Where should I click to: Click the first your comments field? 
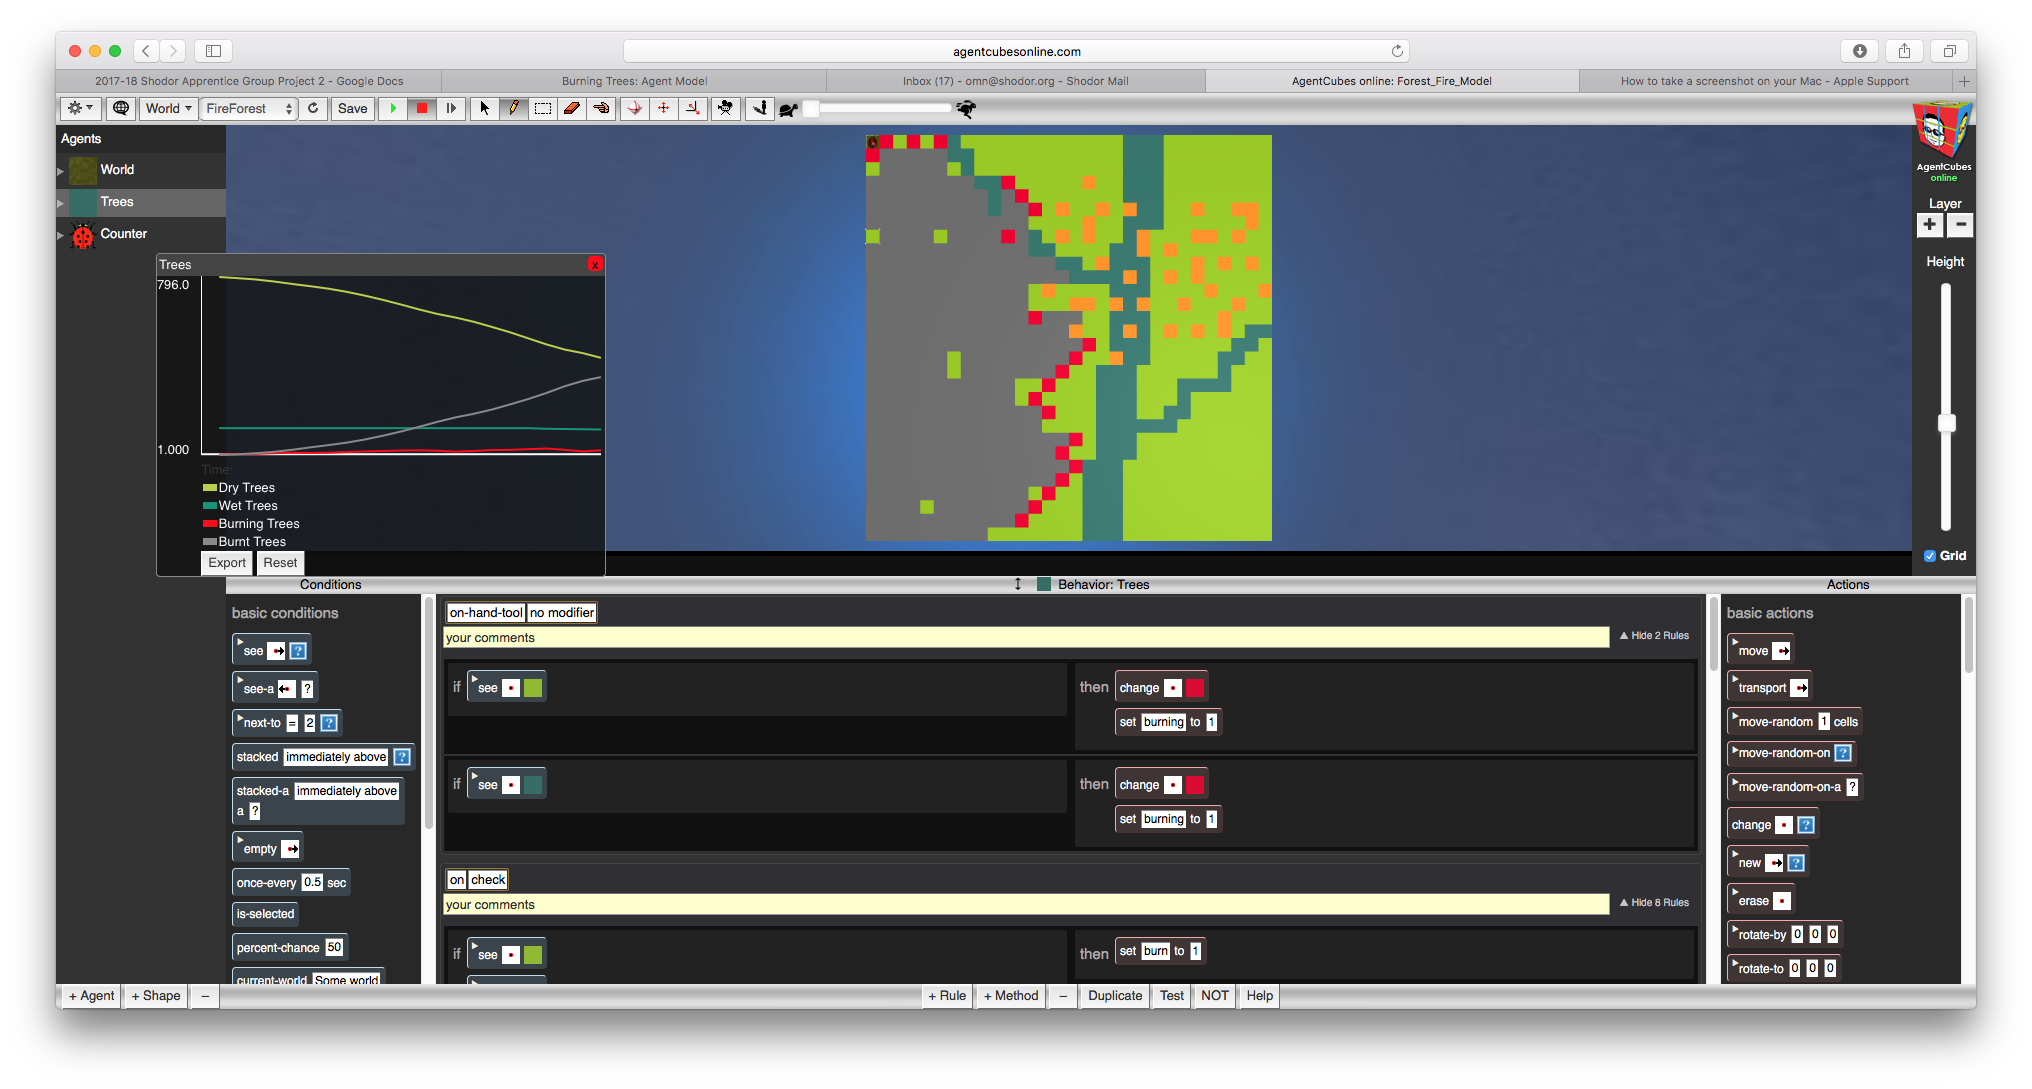pyautogui.click(x=1026, y=638)
